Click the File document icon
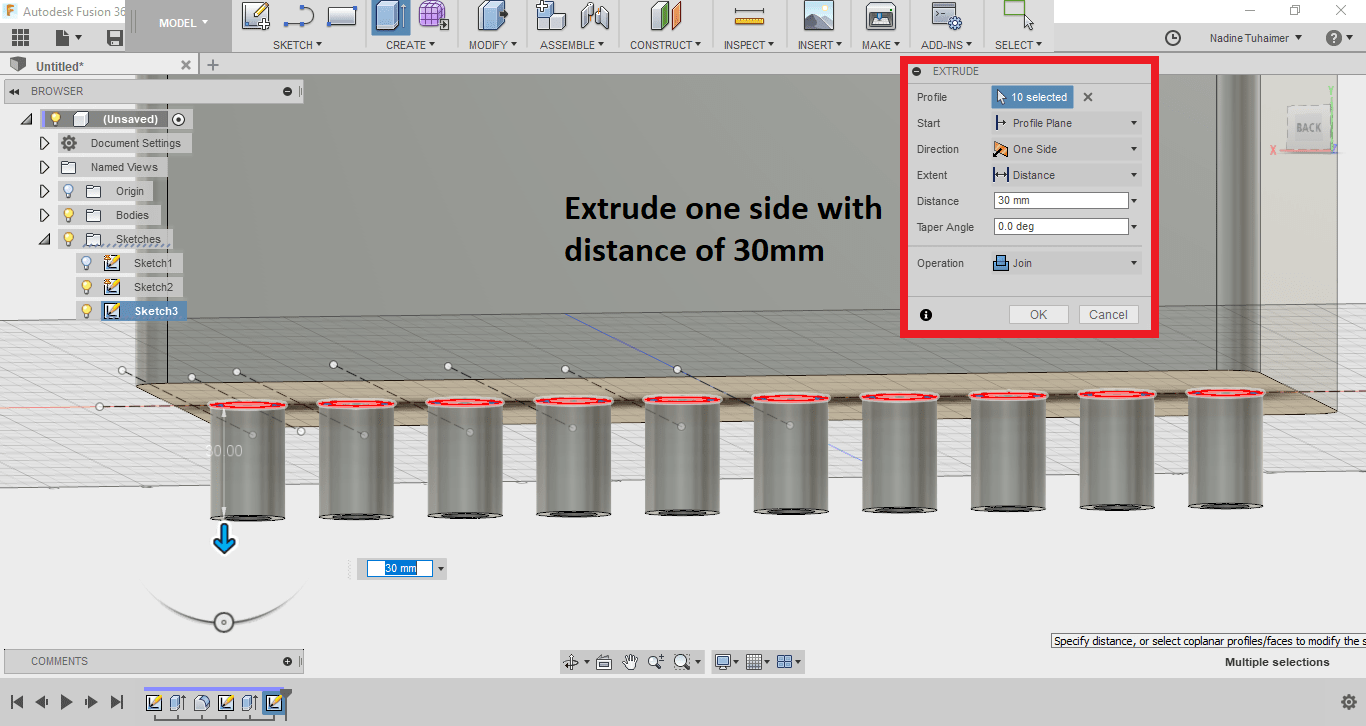This screenshot has height=726, width=1366. click(63, 38)
